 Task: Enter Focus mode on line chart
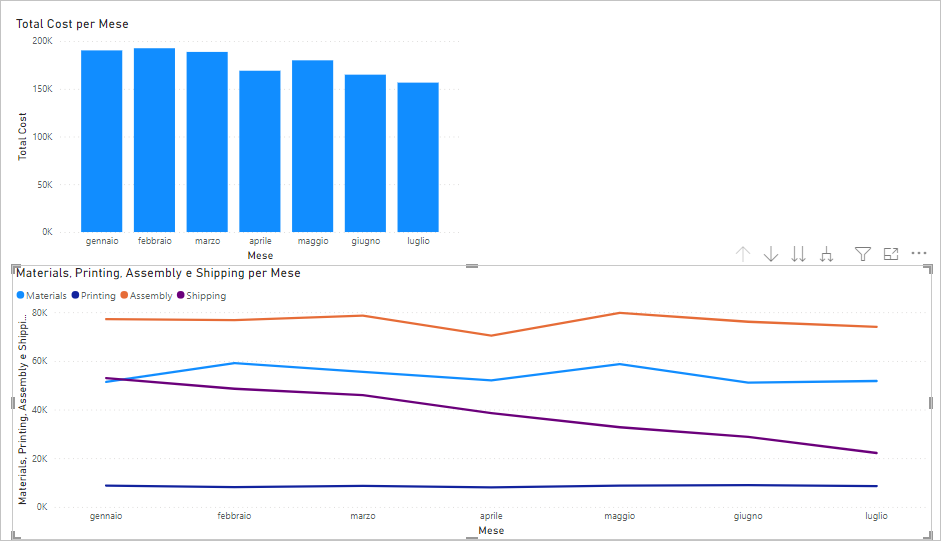tap(891, 254)
